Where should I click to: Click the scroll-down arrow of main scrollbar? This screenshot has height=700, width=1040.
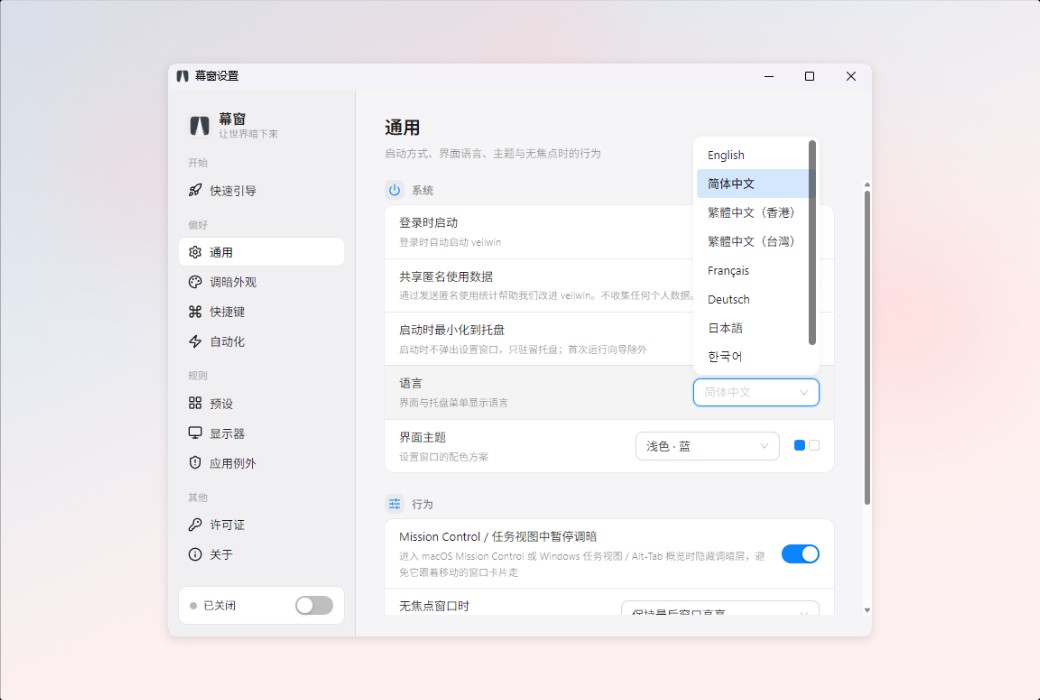(867, 610)
